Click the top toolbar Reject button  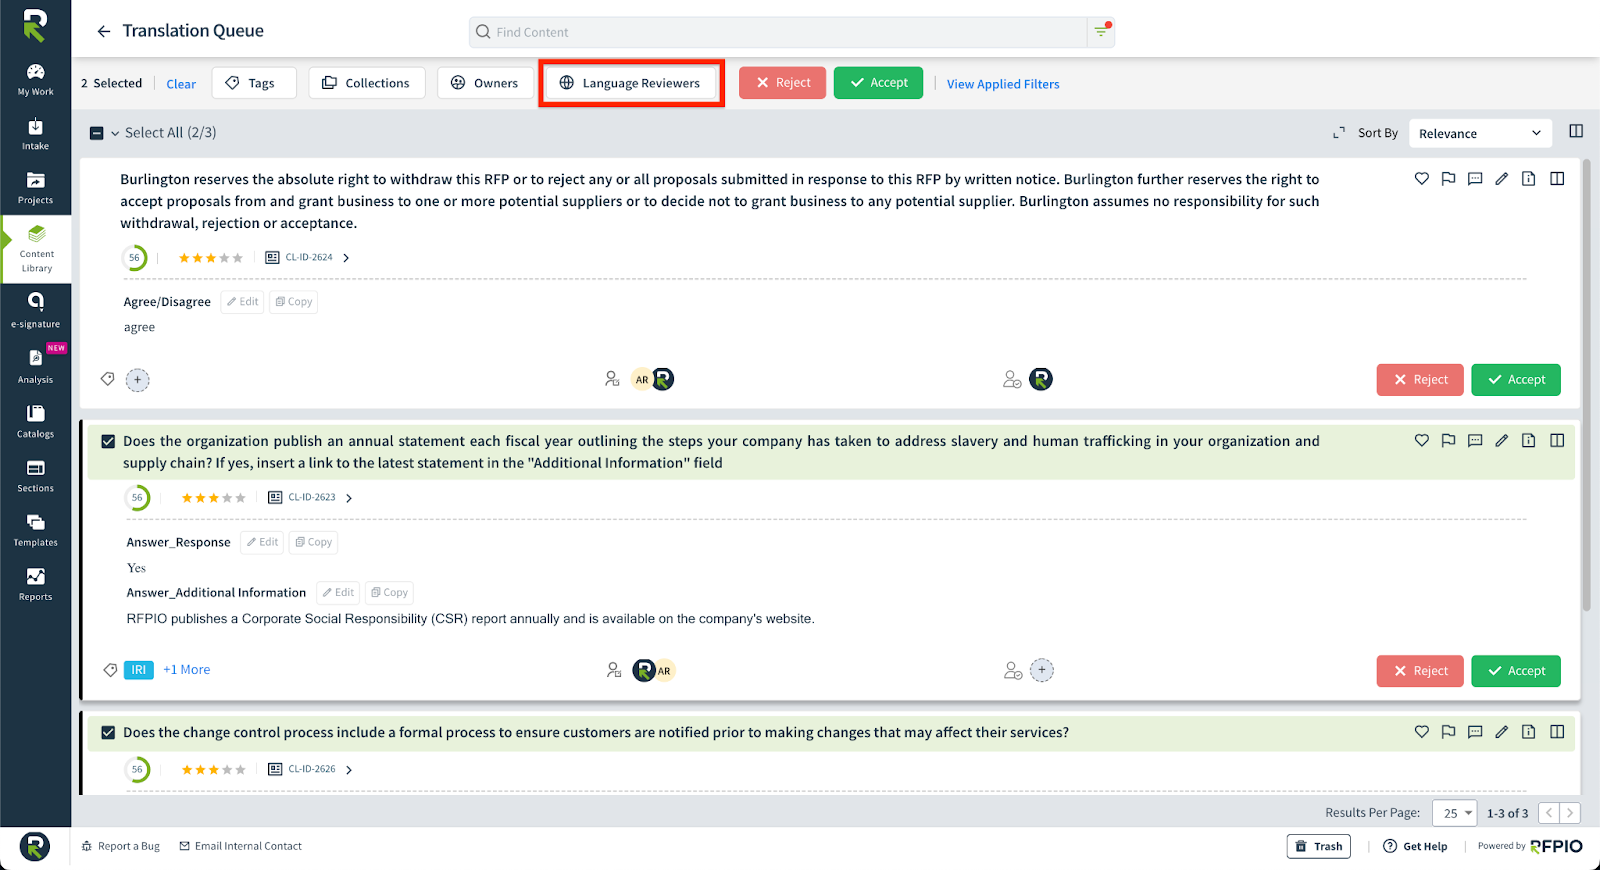point(783,83)
